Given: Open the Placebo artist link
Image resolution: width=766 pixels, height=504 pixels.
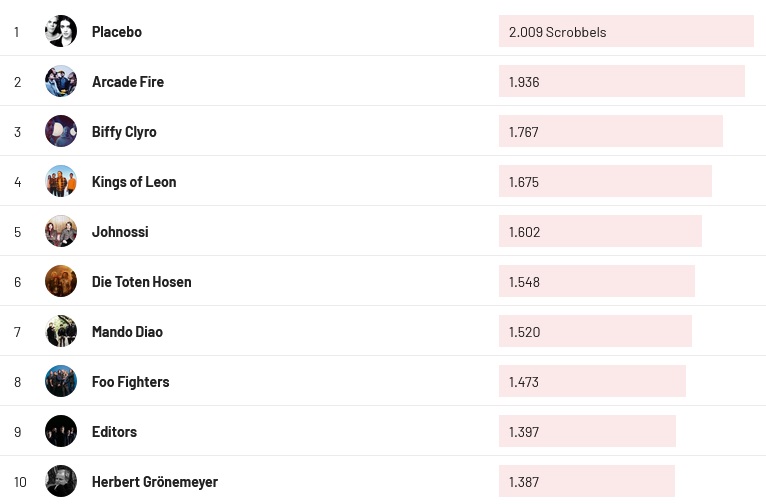Looking at the screenshot, I should [x=117, y=32].
